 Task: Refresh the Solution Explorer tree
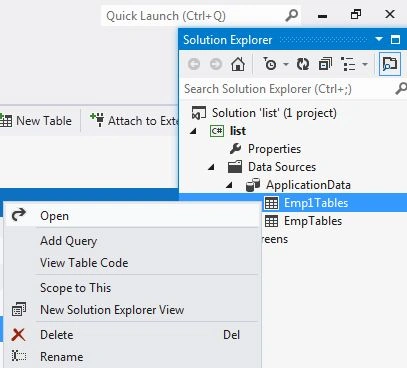tap(303, 64)
